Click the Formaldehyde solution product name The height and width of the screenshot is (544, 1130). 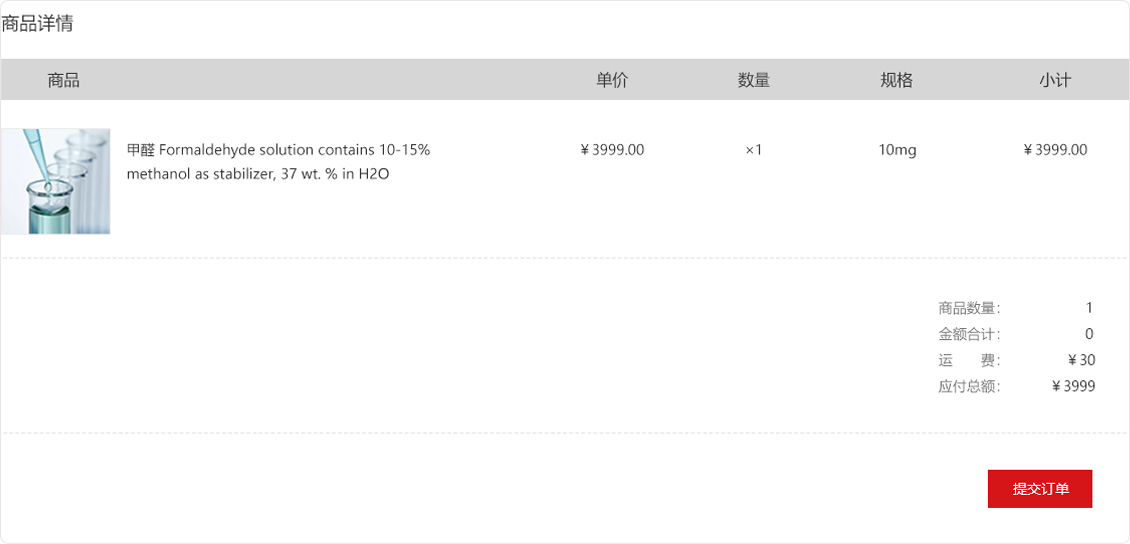[278, 162]
